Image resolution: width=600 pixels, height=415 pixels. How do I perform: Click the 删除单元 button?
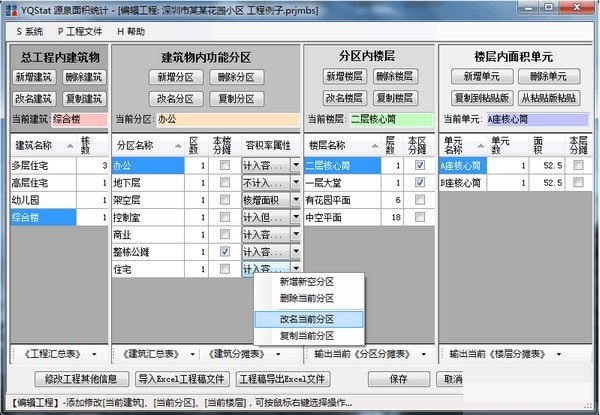[549, 76]
